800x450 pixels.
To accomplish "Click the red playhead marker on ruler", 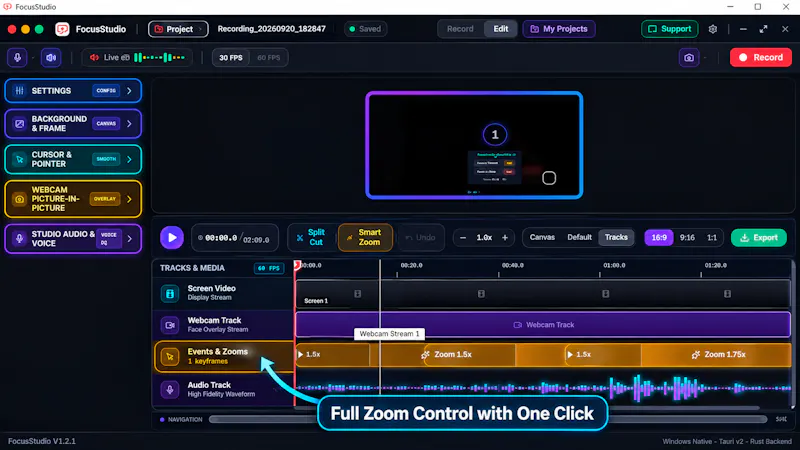I will pos(297,265).
